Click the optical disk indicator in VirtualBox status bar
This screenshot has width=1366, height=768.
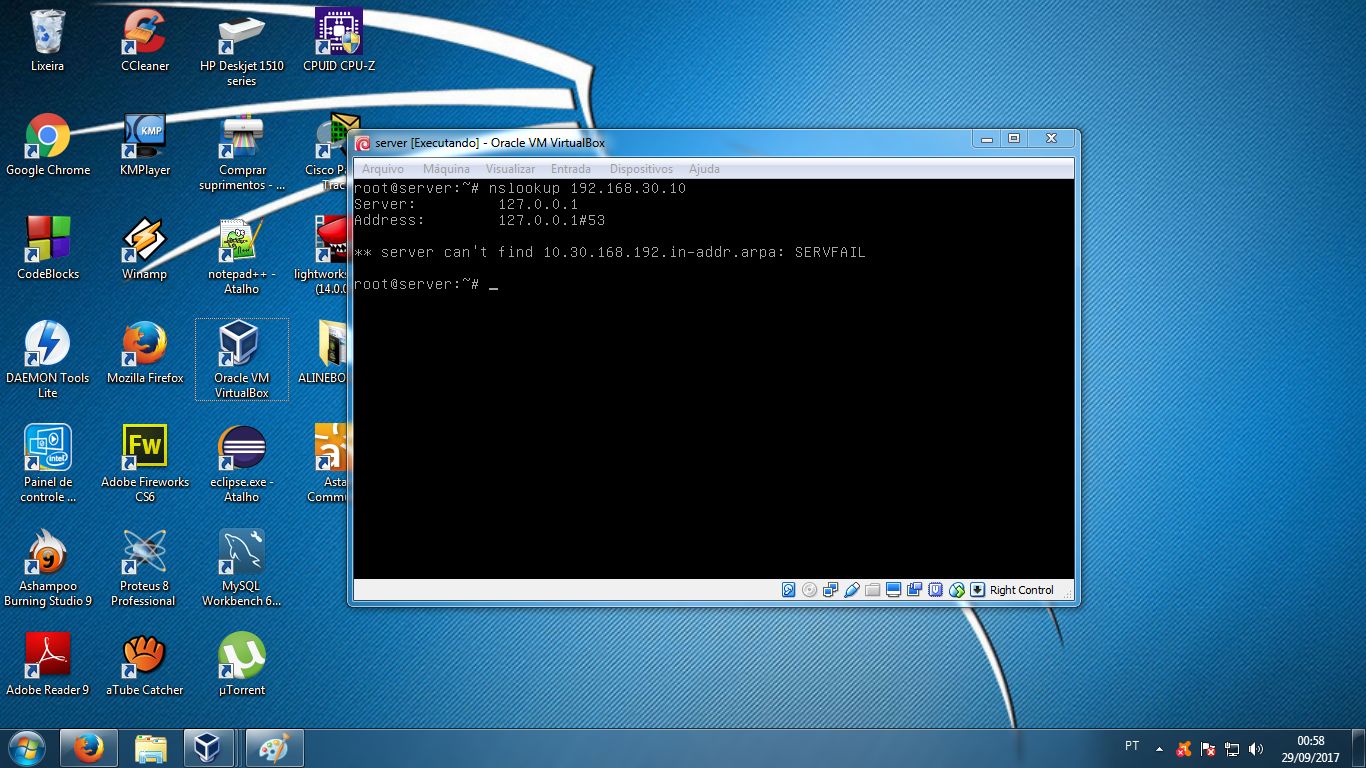pos(810,590)
